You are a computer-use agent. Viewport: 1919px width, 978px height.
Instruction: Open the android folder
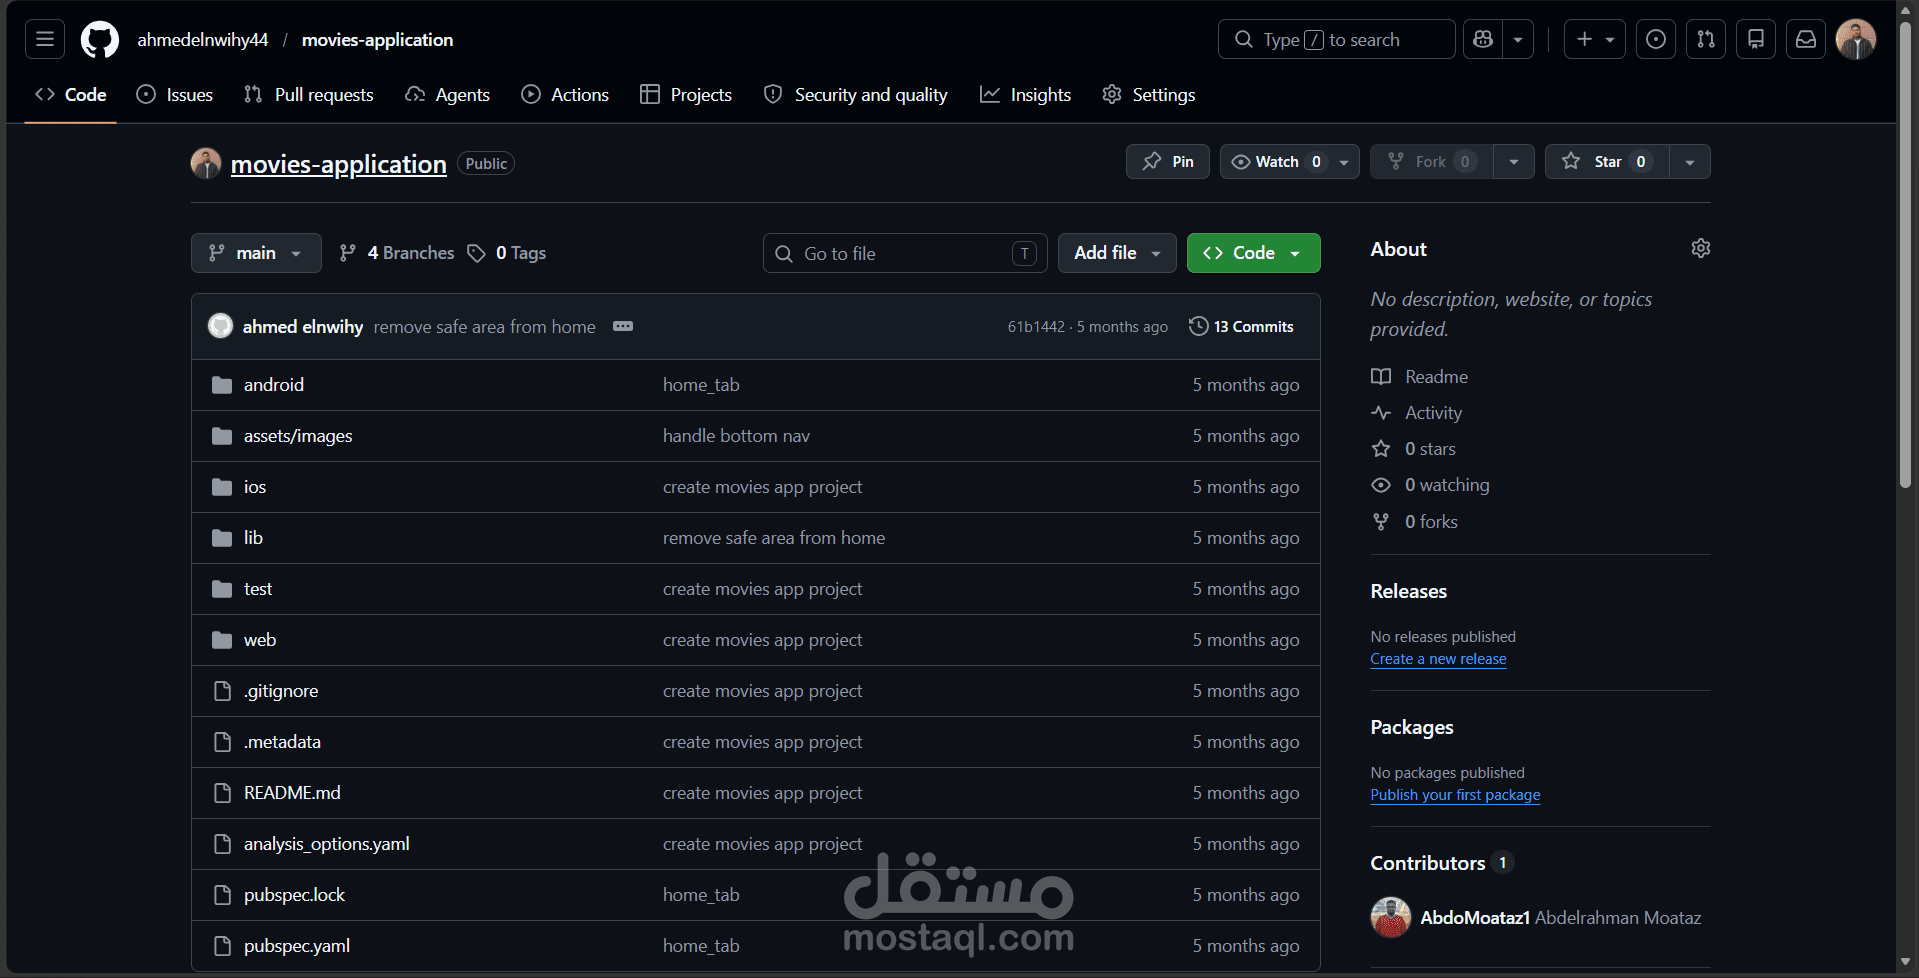click(x=274, y=385)
